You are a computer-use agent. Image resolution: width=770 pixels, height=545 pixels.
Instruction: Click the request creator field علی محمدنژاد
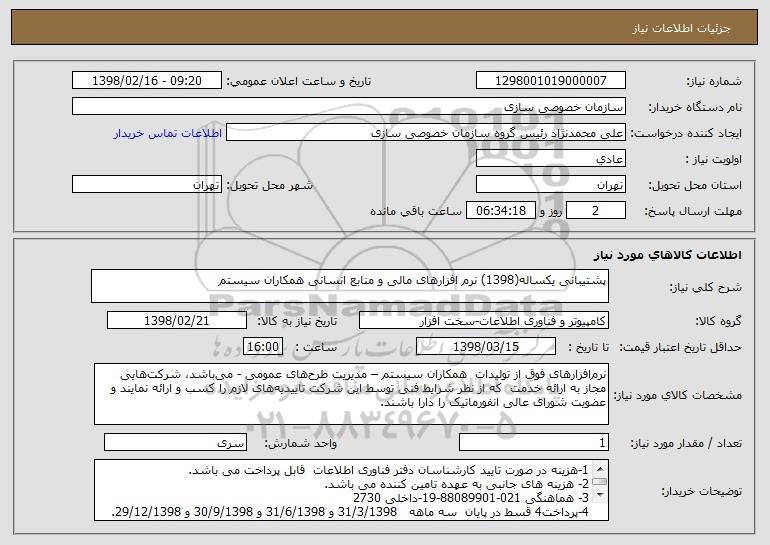(x=426, y=133)
